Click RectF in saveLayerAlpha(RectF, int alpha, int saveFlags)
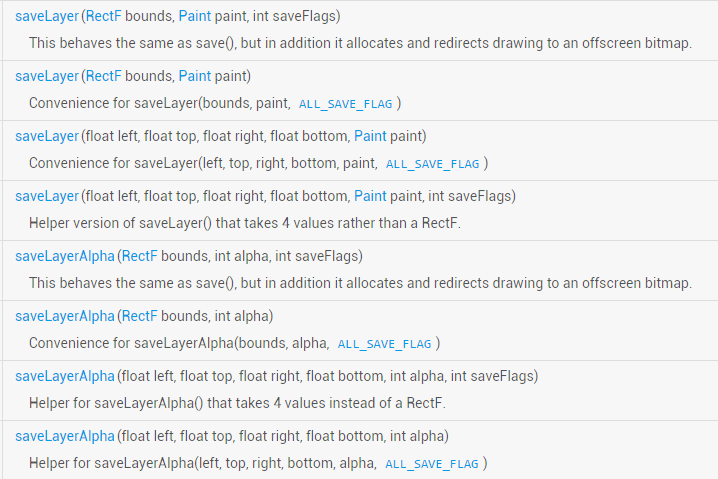 pyautogui.click(x=140, y=256)
